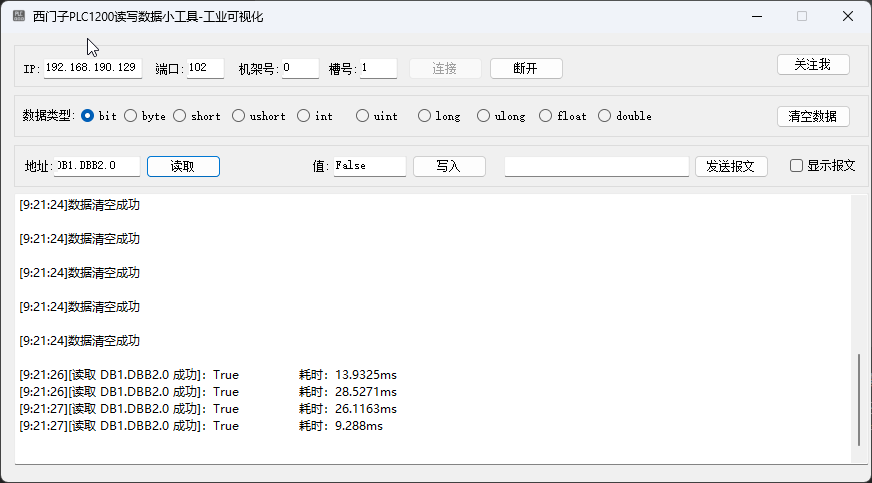
Task: Focus the message text field beside 发送报文
Action: tap(597, 166)
